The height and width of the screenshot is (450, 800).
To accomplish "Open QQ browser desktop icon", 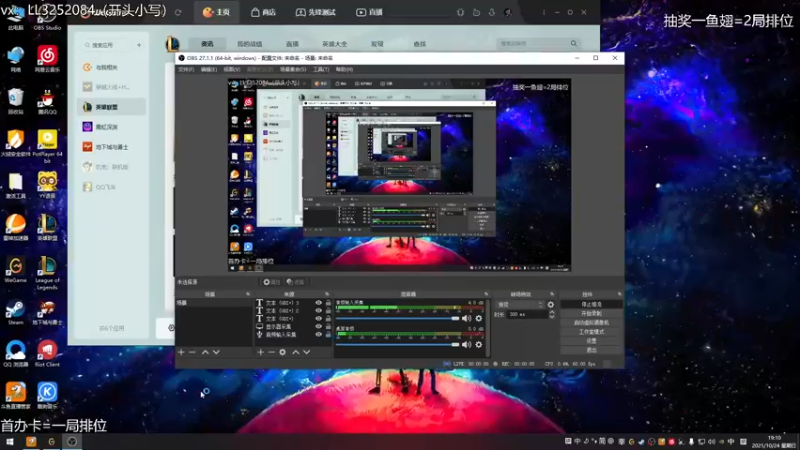I will tap(15, 354).
